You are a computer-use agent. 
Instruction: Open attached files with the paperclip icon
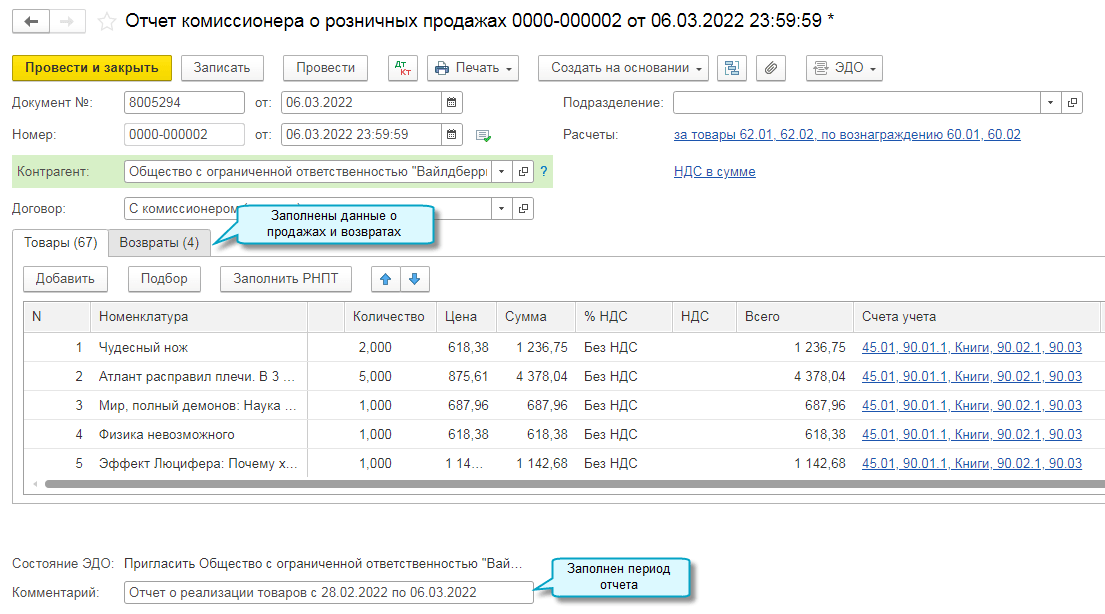coord(771,68)
